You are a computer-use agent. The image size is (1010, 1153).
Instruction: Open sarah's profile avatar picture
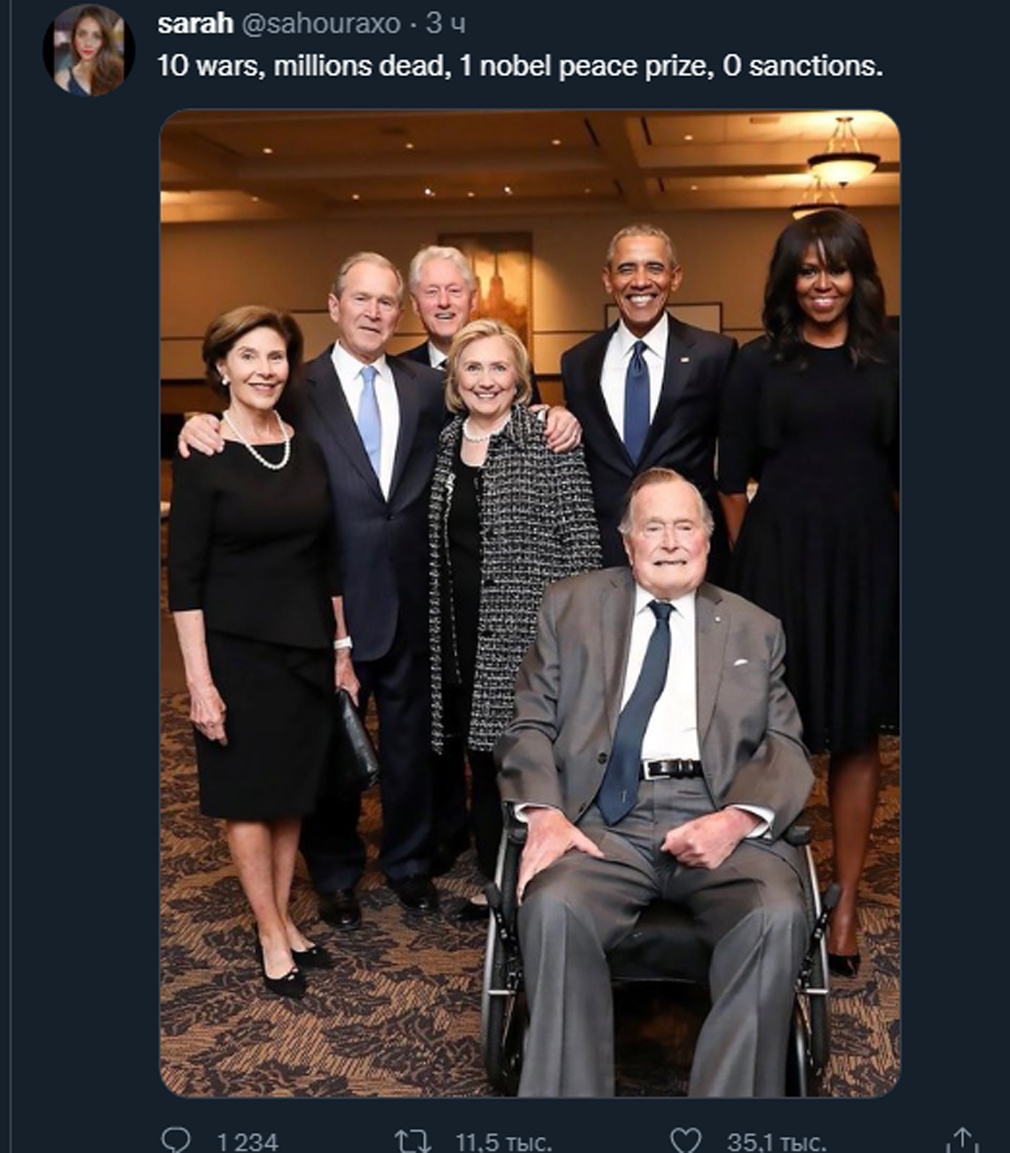(x=88, y=51)
